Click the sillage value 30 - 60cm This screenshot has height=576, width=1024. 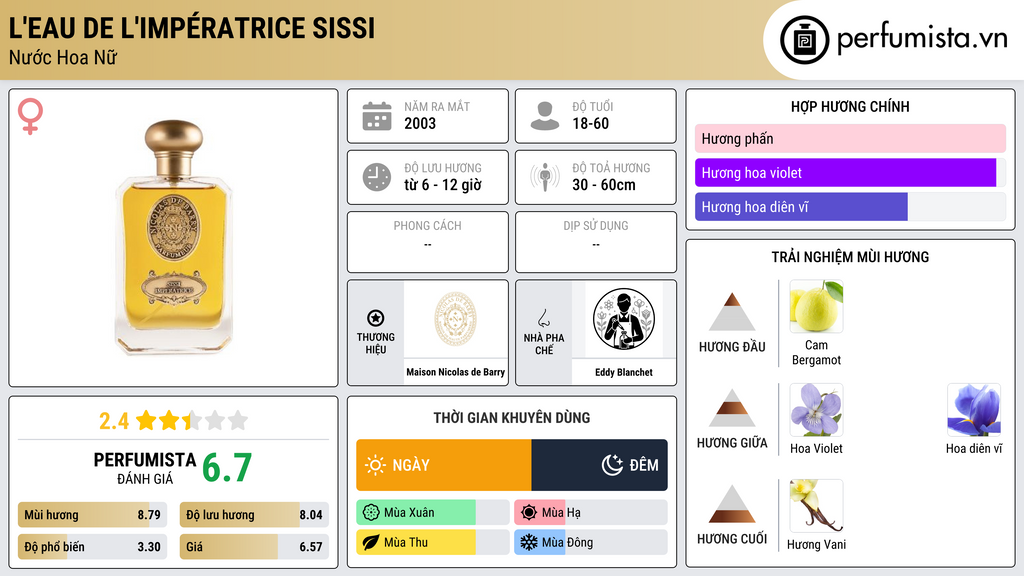604,185
